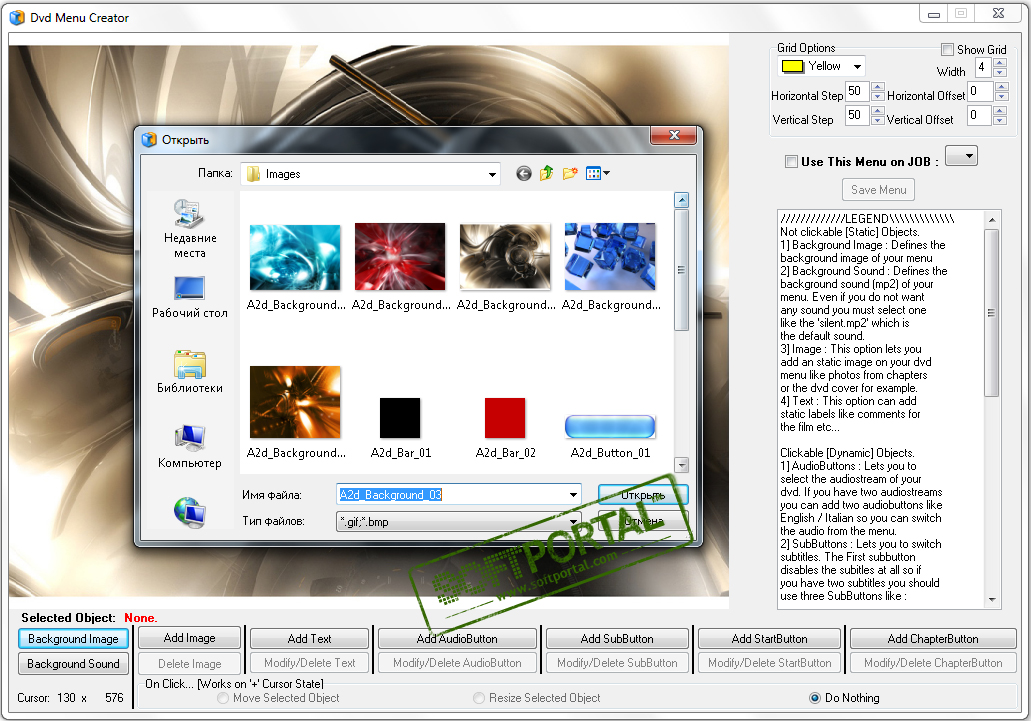The image size is (1031, 721).
Task: Expand the Имя файла dropdown arrow
Action: [573, 495]
